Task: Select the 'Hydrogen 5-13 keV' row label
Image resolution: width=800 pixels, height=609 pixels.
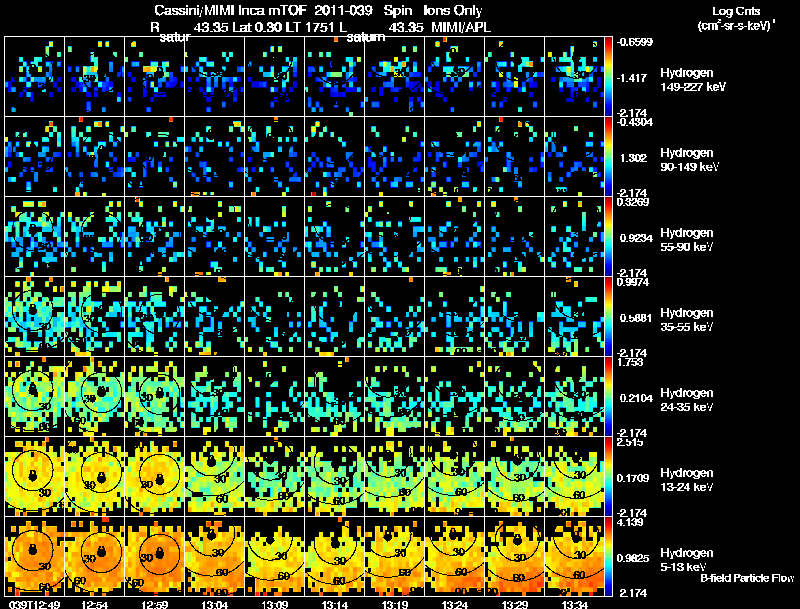Action: pos(687,560)
